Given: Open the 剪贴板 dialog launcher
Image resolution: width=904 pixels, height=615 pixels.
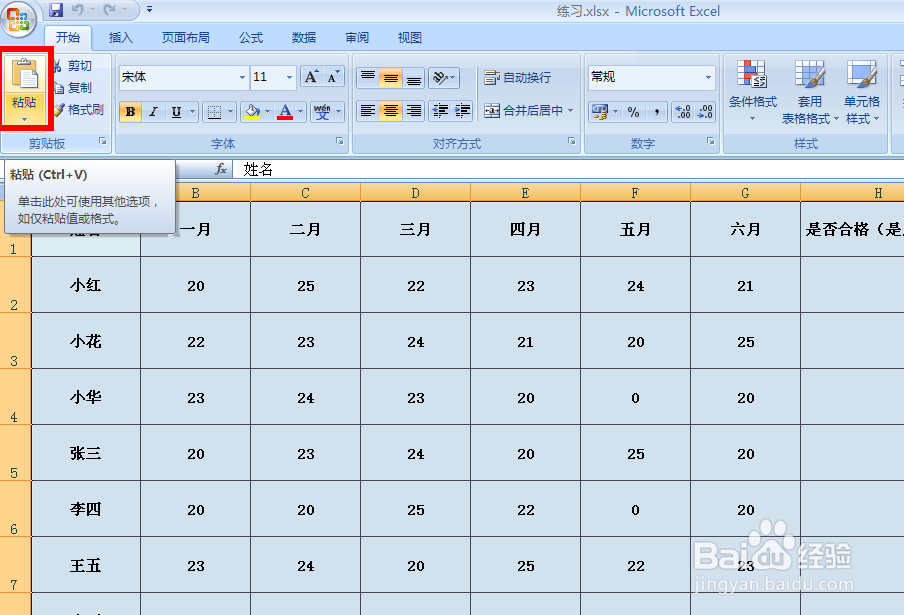Looking at the screenshot, I should point(103,141).
